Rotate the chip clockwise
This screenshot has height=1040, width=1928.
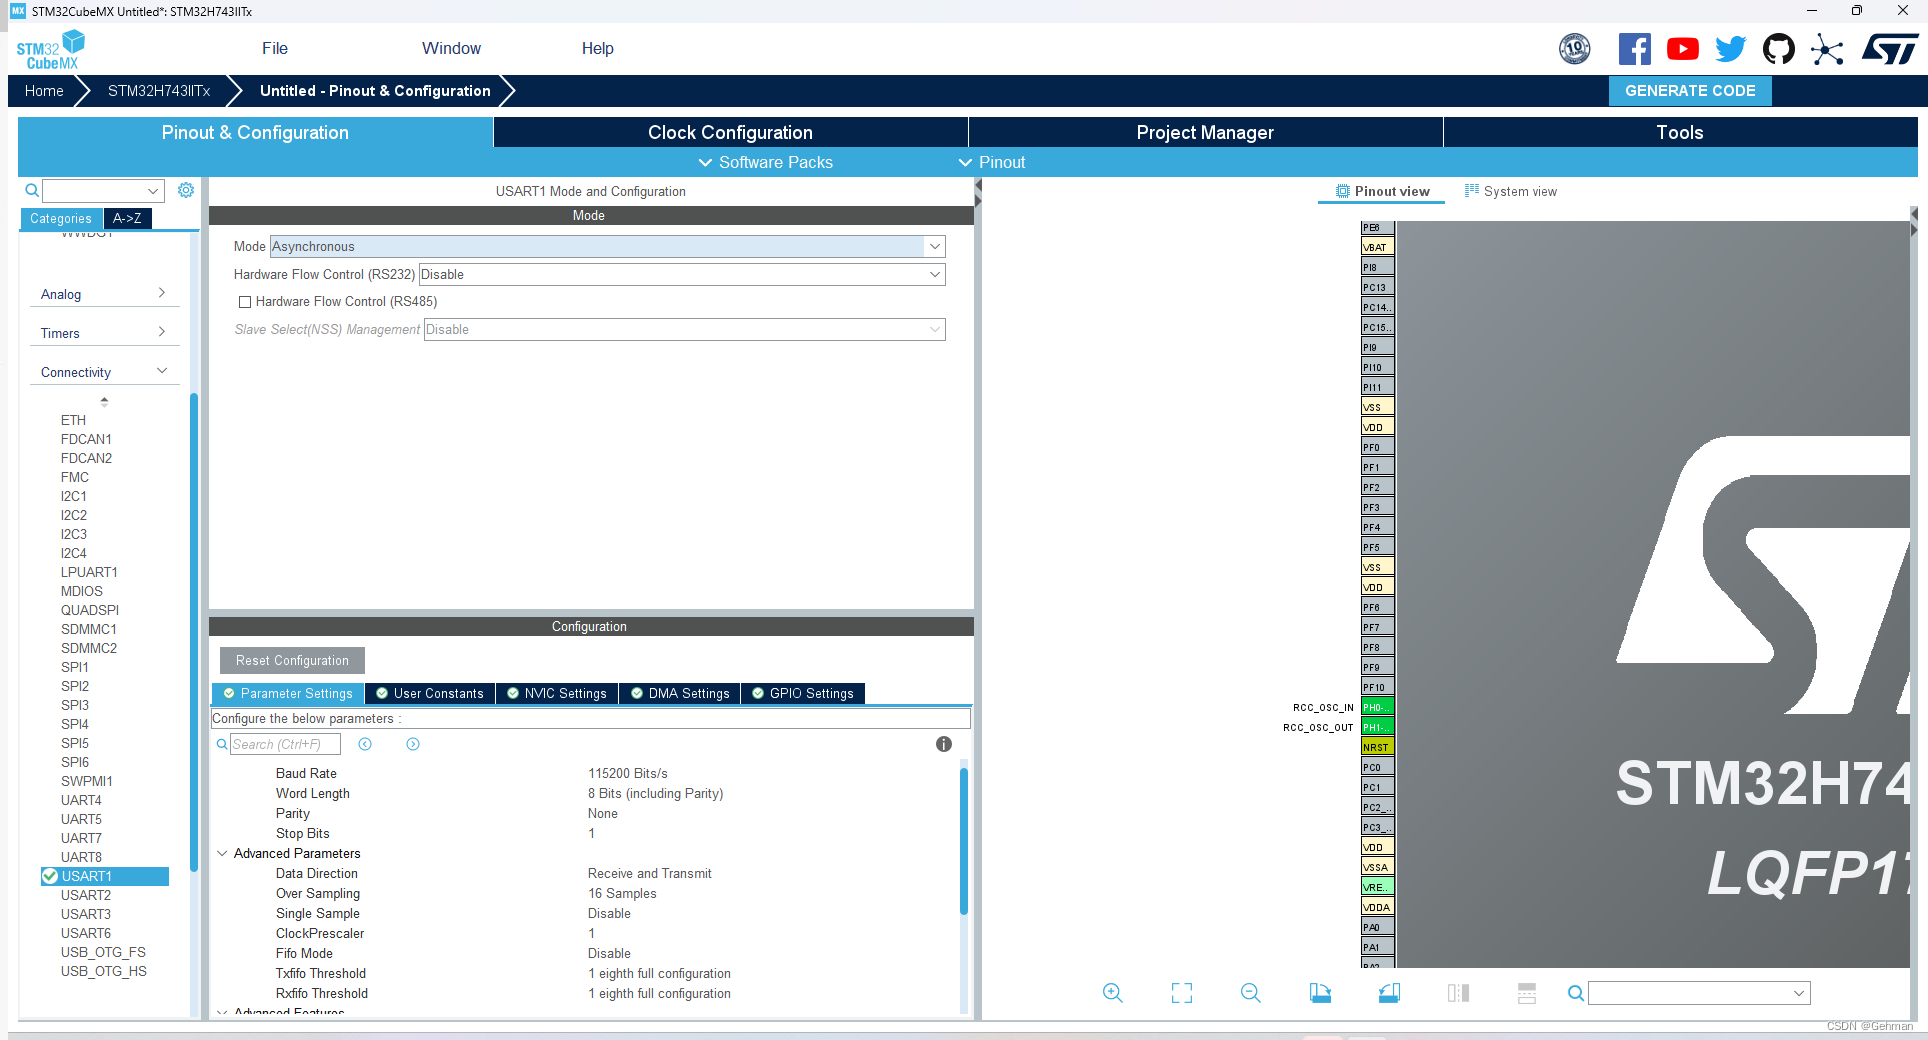point(1320,993)
